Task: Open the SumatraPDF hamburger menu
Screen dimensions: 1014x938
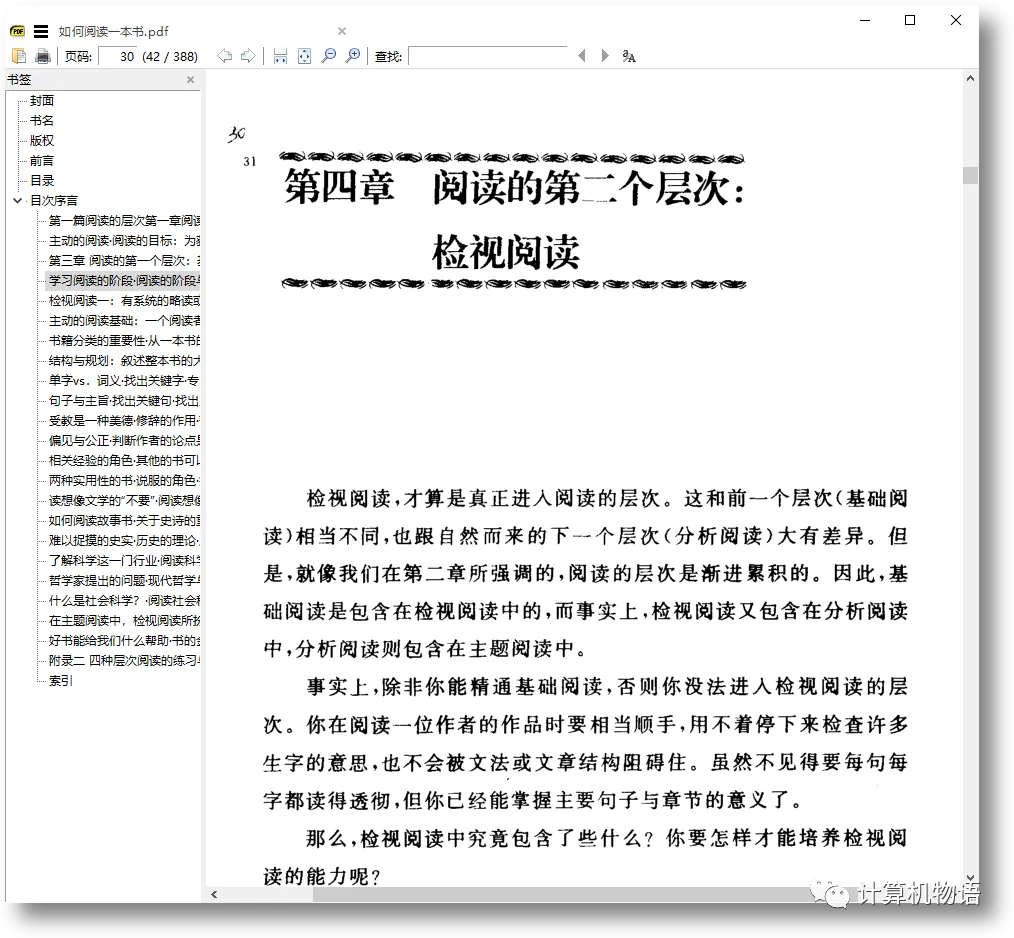Action: pos(41,31)
